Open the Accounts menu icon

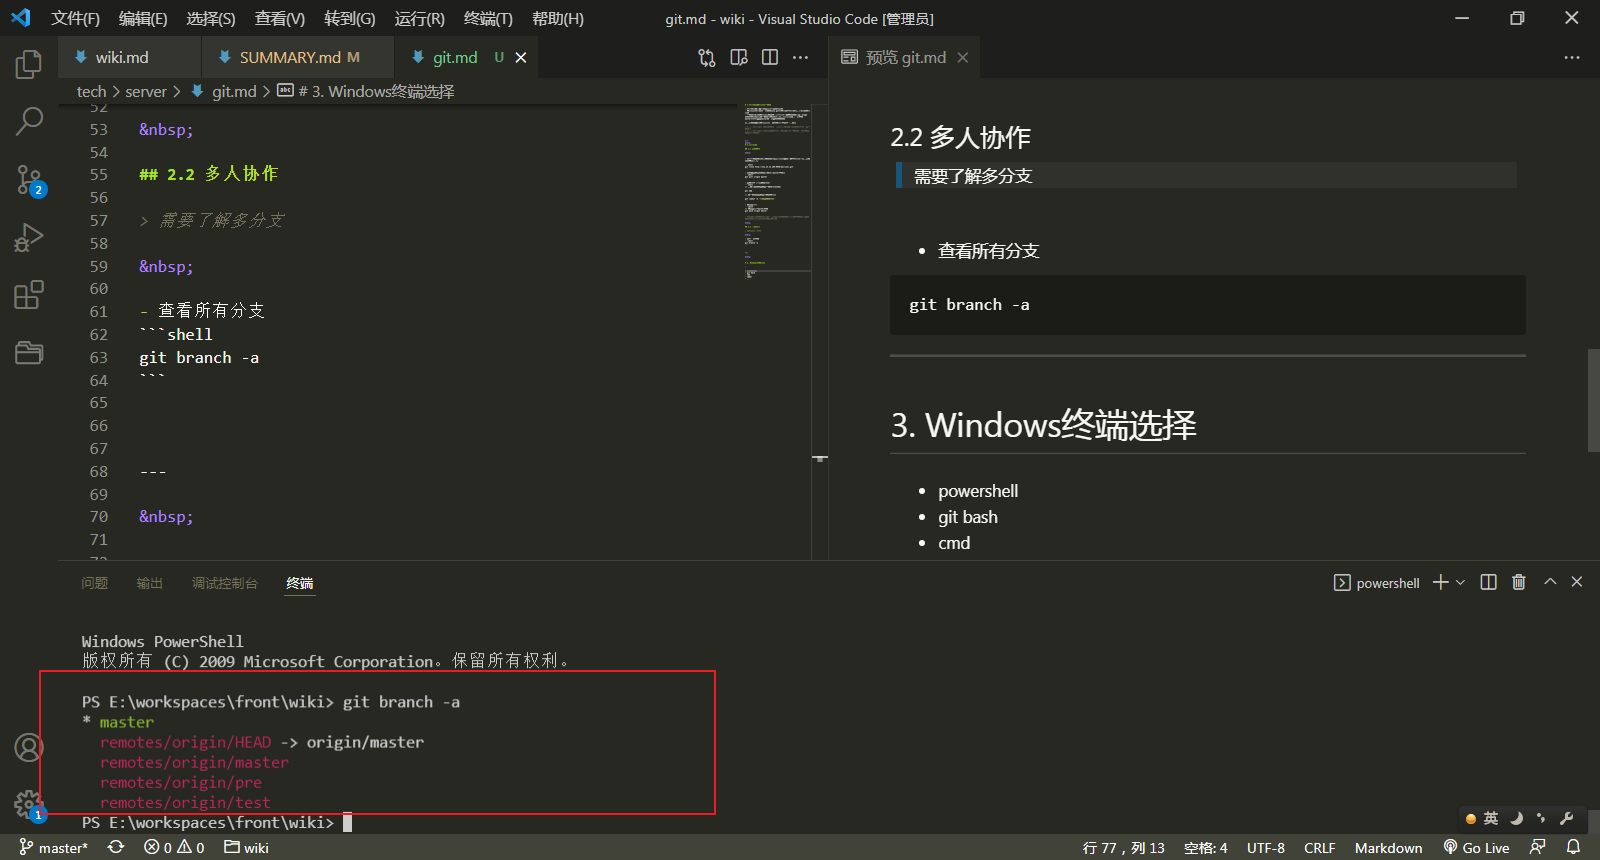[x=29, y=747]
